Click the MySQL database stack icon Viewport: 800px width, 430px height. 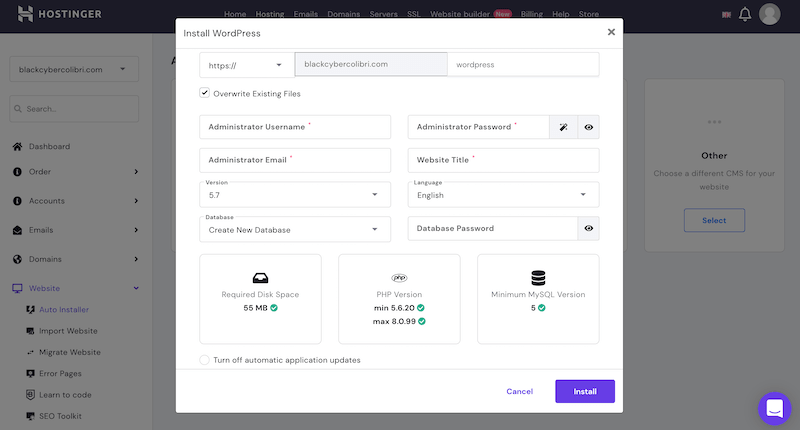click(x=538, y=278)
